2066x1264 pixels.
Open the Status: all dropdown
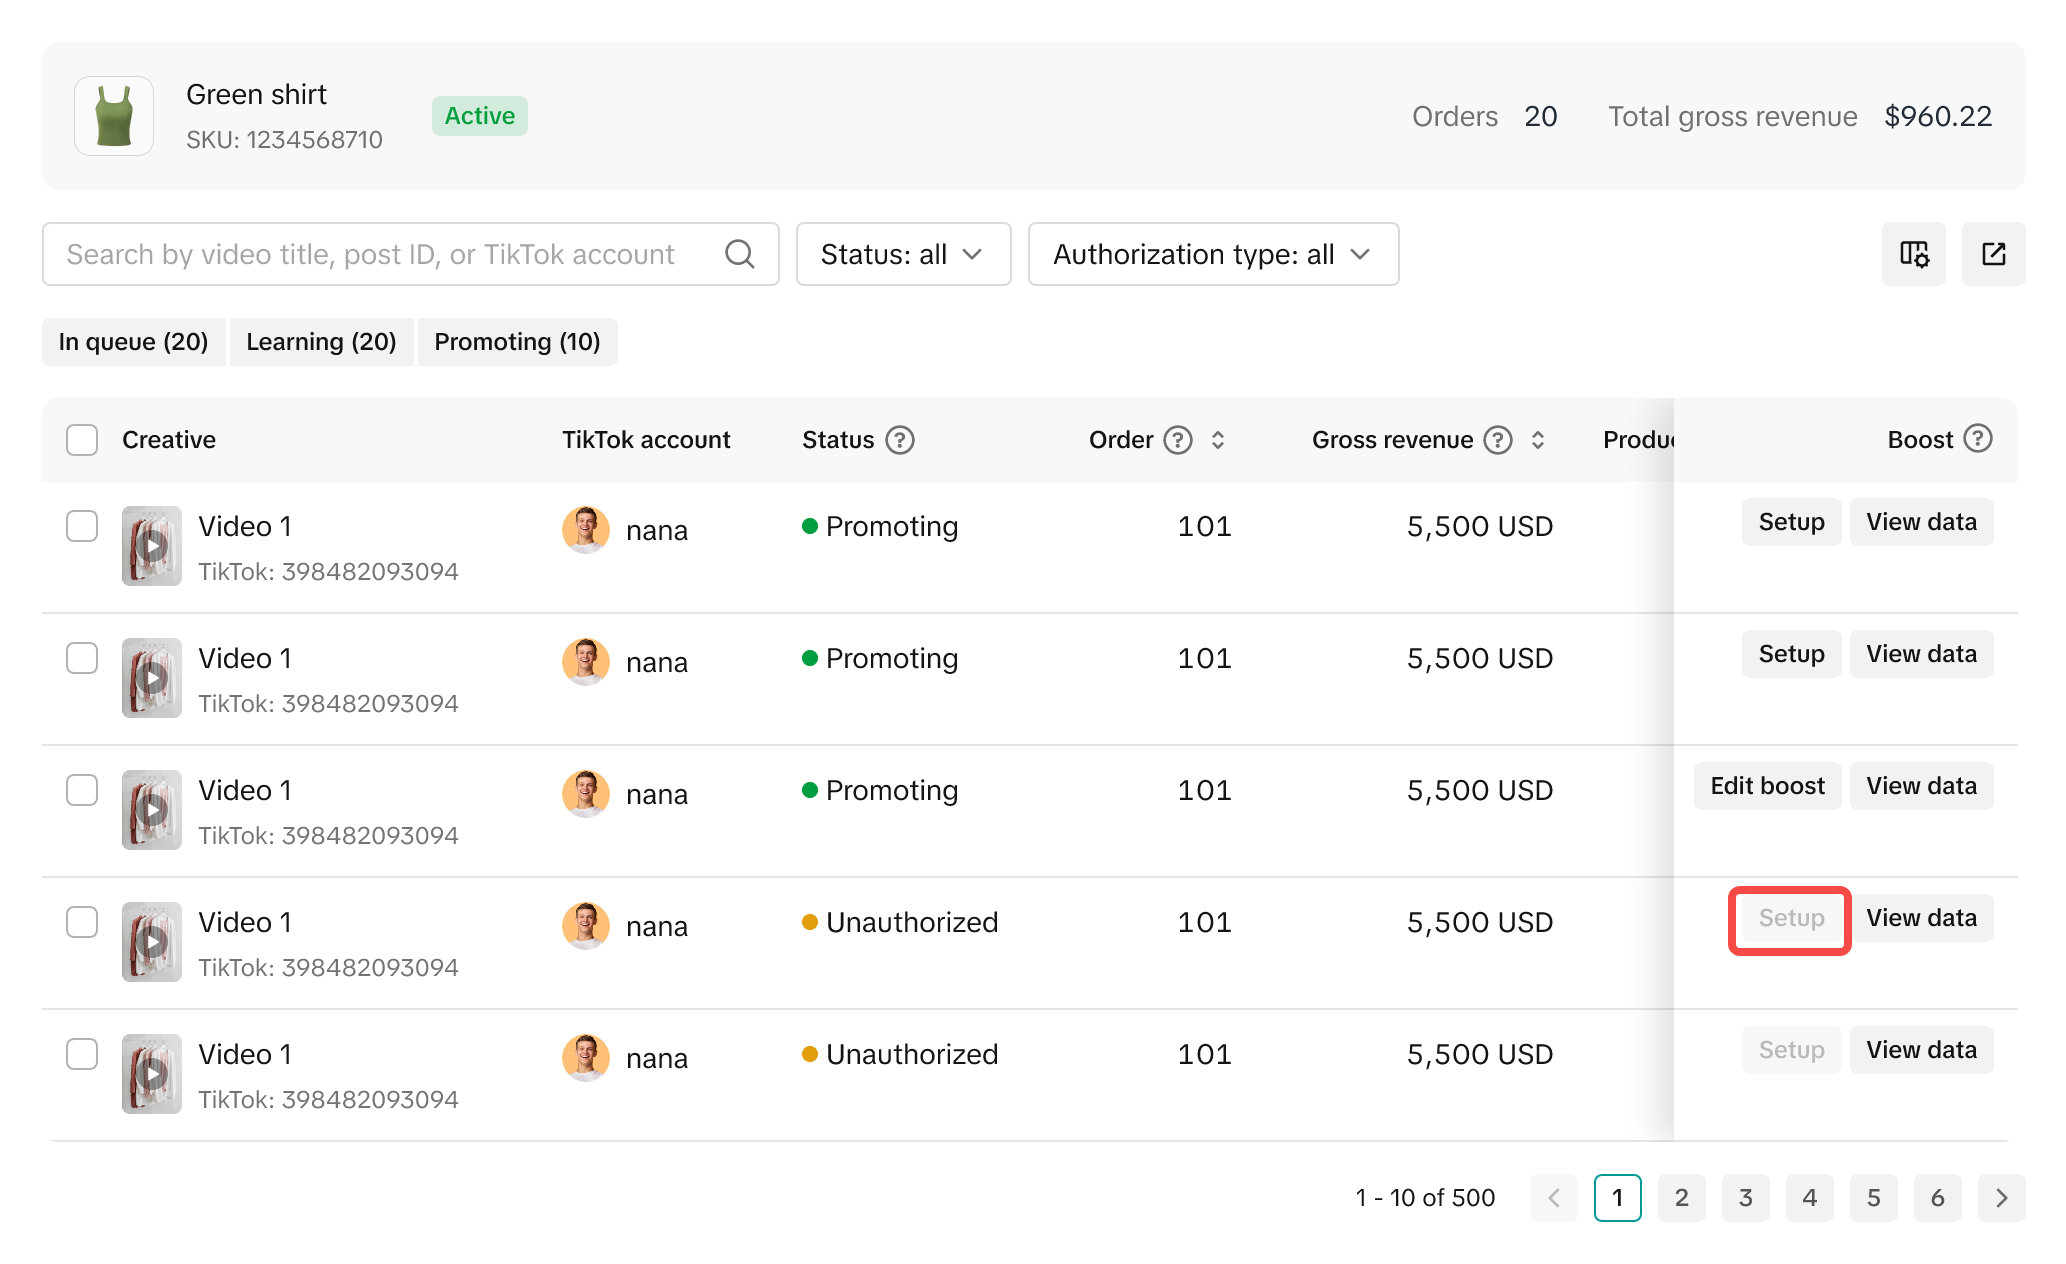click(903, 254)
